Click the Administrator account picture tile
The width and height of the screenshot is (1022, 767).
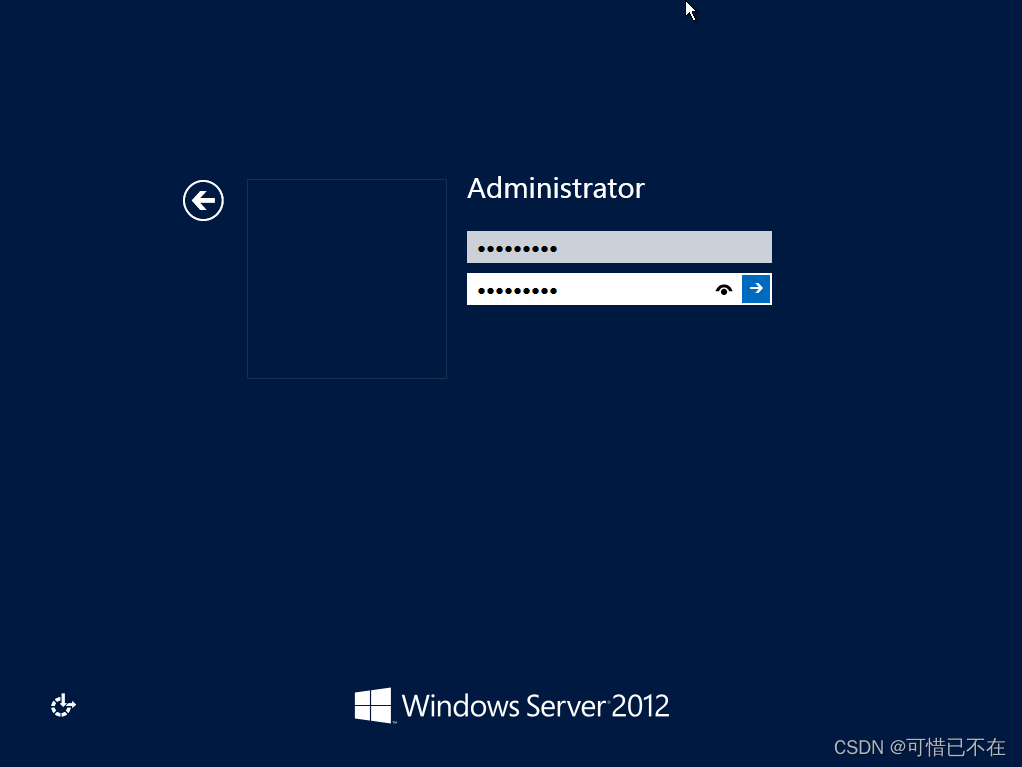(x=347, y=279)
